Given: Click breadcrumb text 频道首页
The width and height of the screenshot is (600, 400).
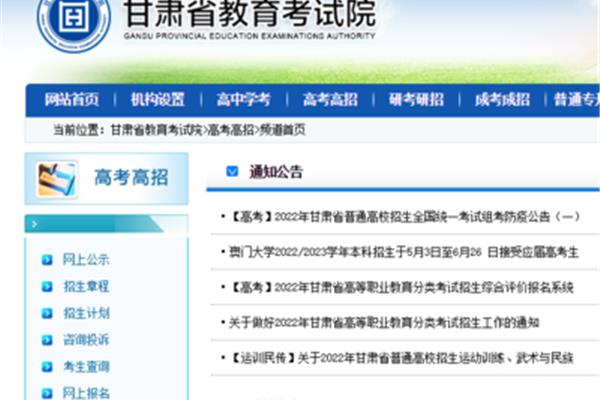Looking at the screenshot, I should pos(282,130).
